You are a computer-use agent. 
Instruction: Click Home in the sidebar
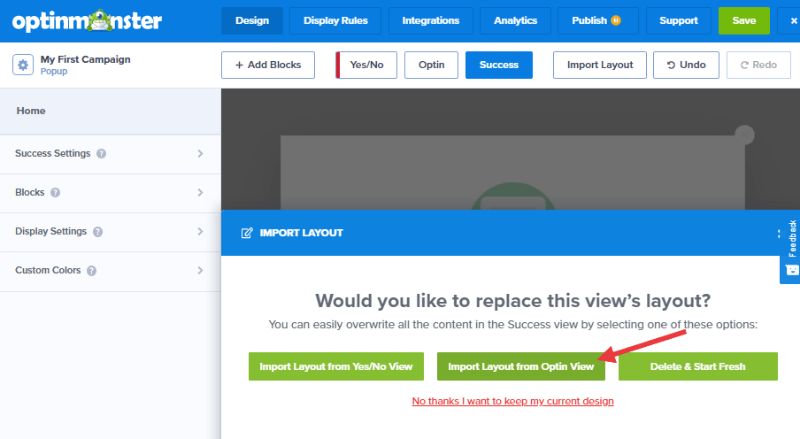pos(110,111)
